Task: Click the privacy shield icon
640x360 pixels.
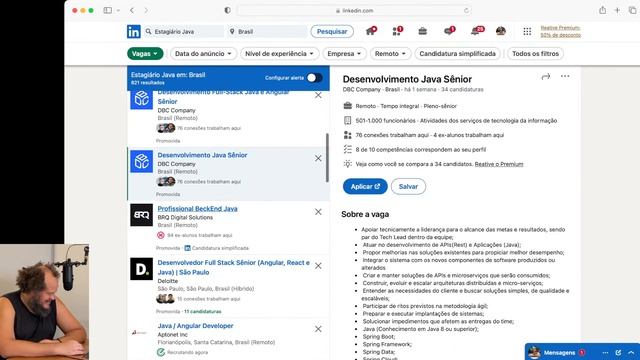Action: coord(227,10)
